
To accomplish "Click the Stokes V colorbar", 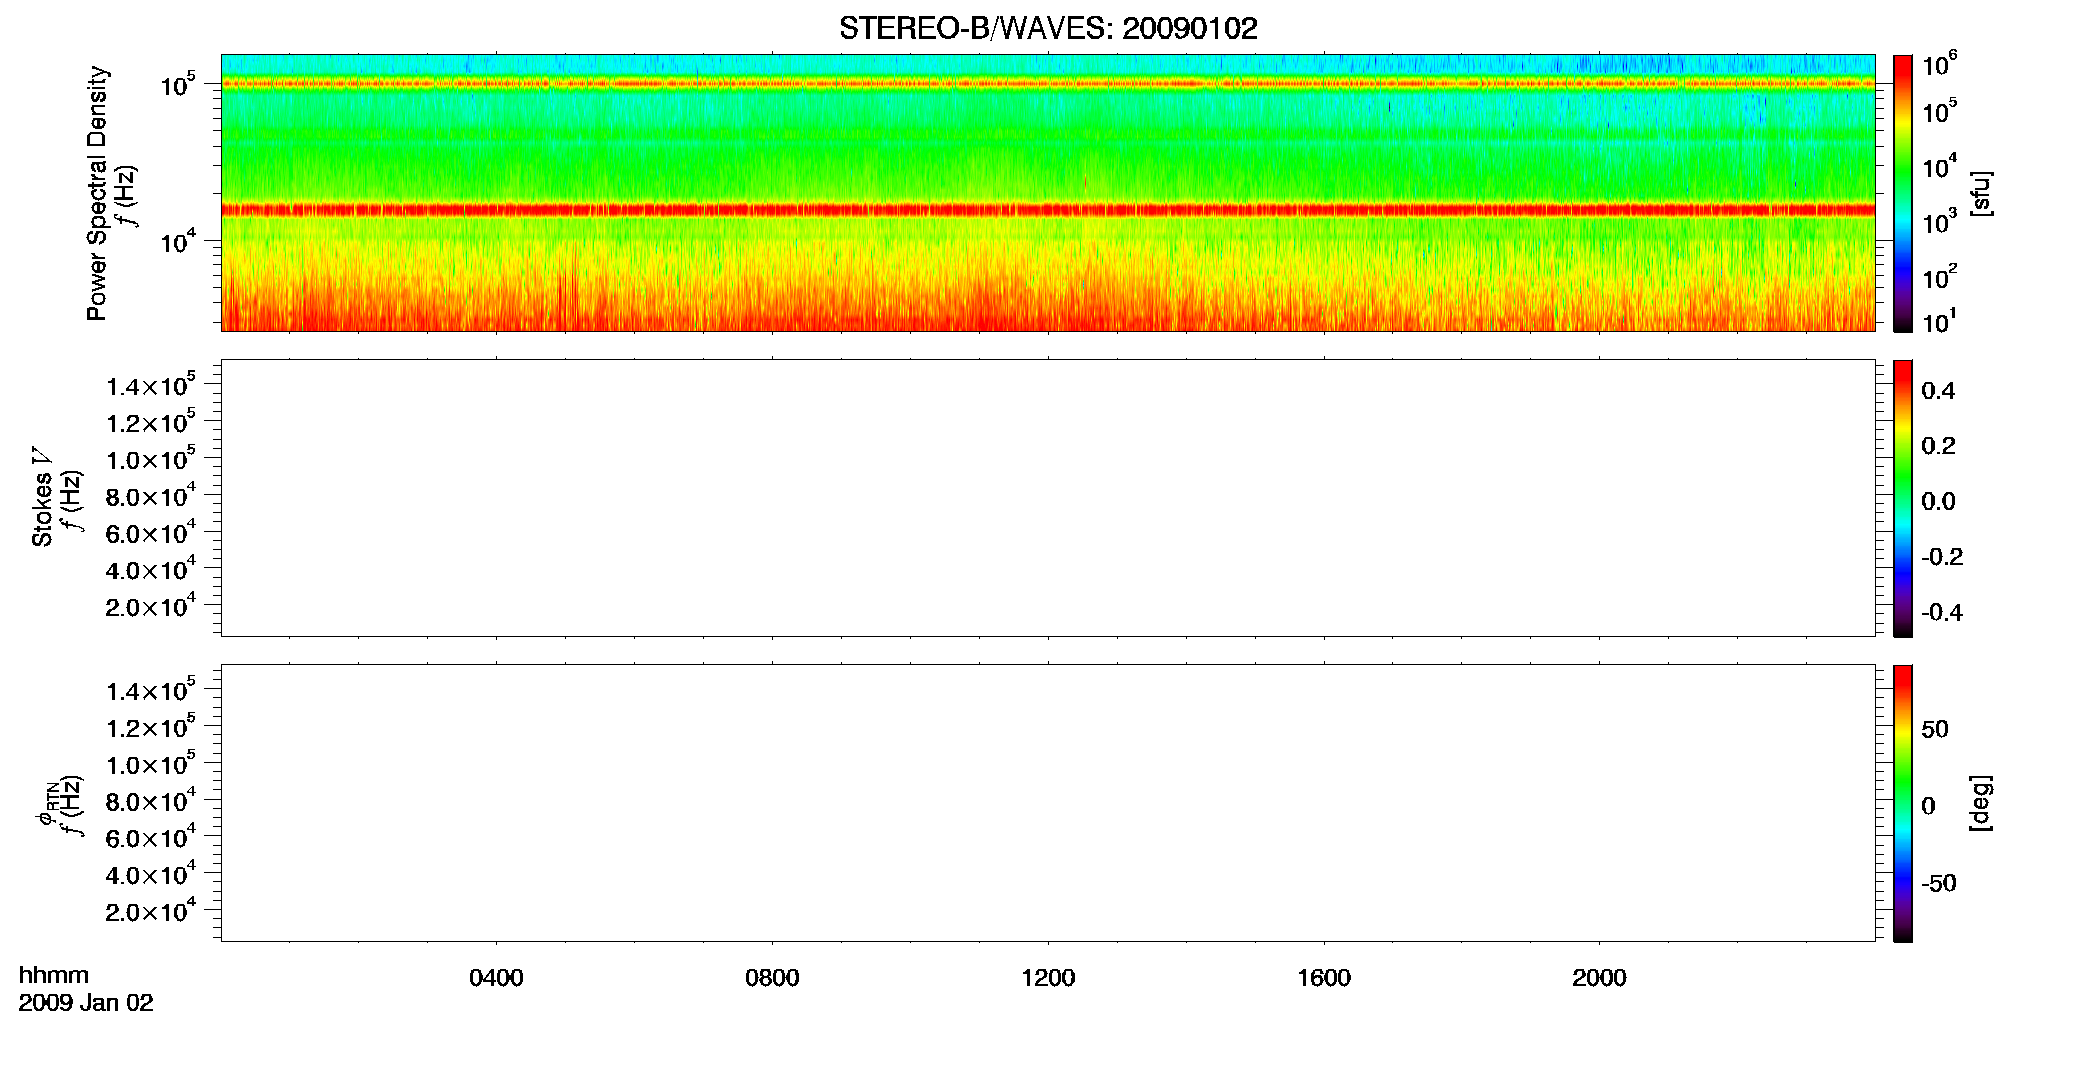I will pos(1902,498).
